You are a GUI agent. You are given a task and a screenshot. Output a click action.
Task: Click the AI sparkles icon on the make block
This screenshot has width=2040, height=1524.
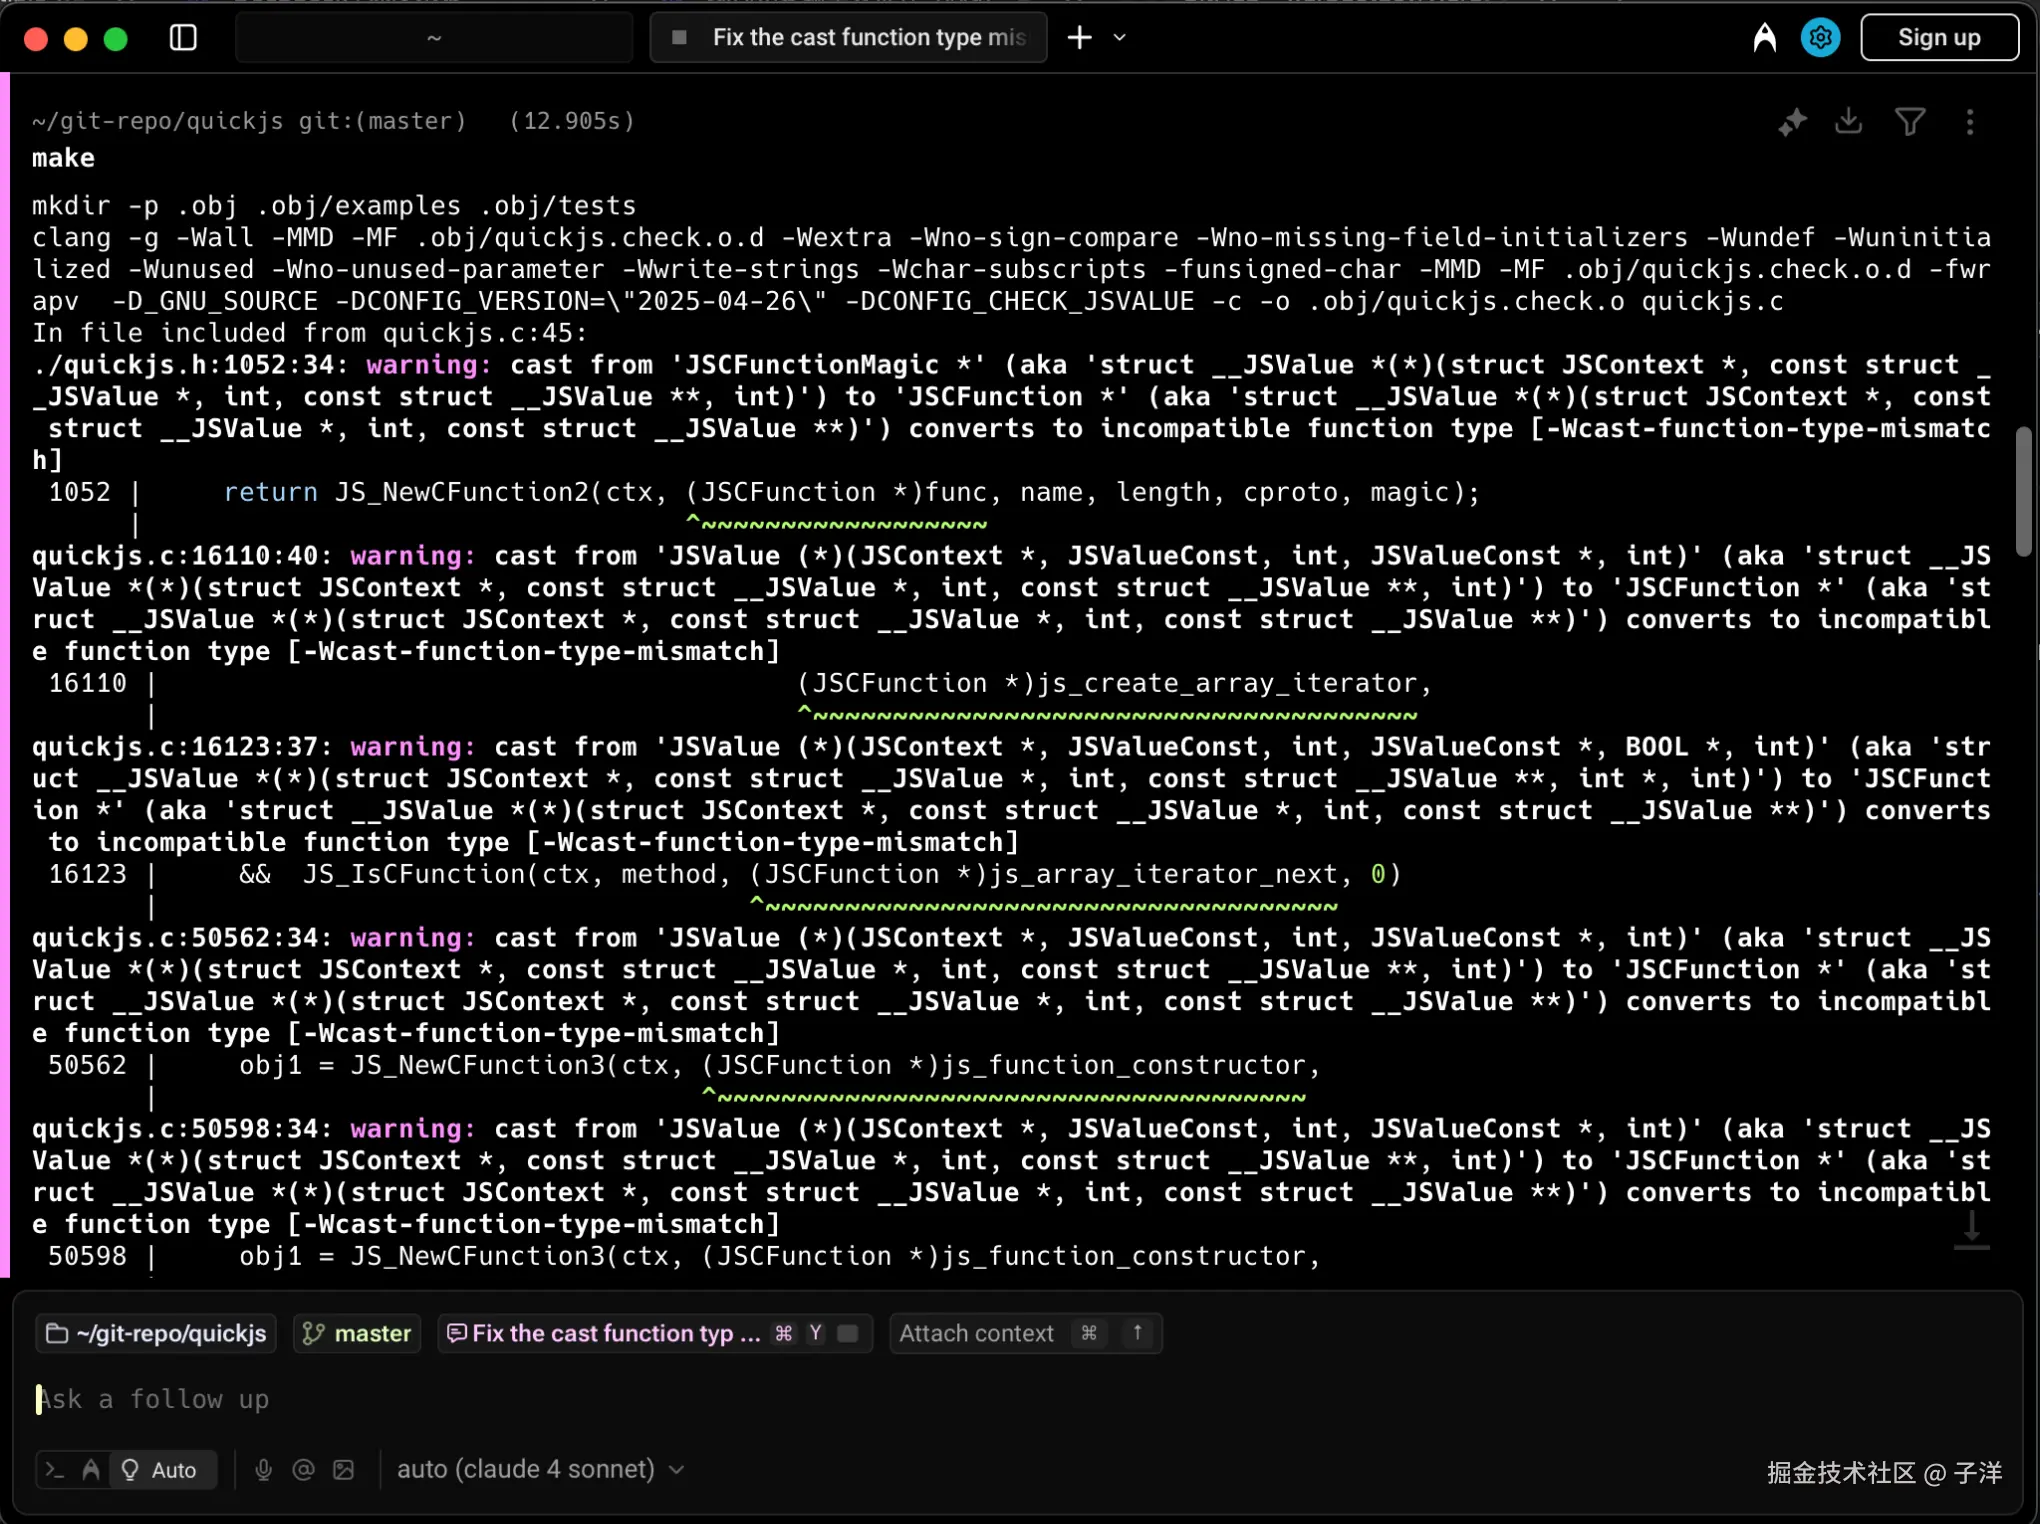click(1792, 122)
